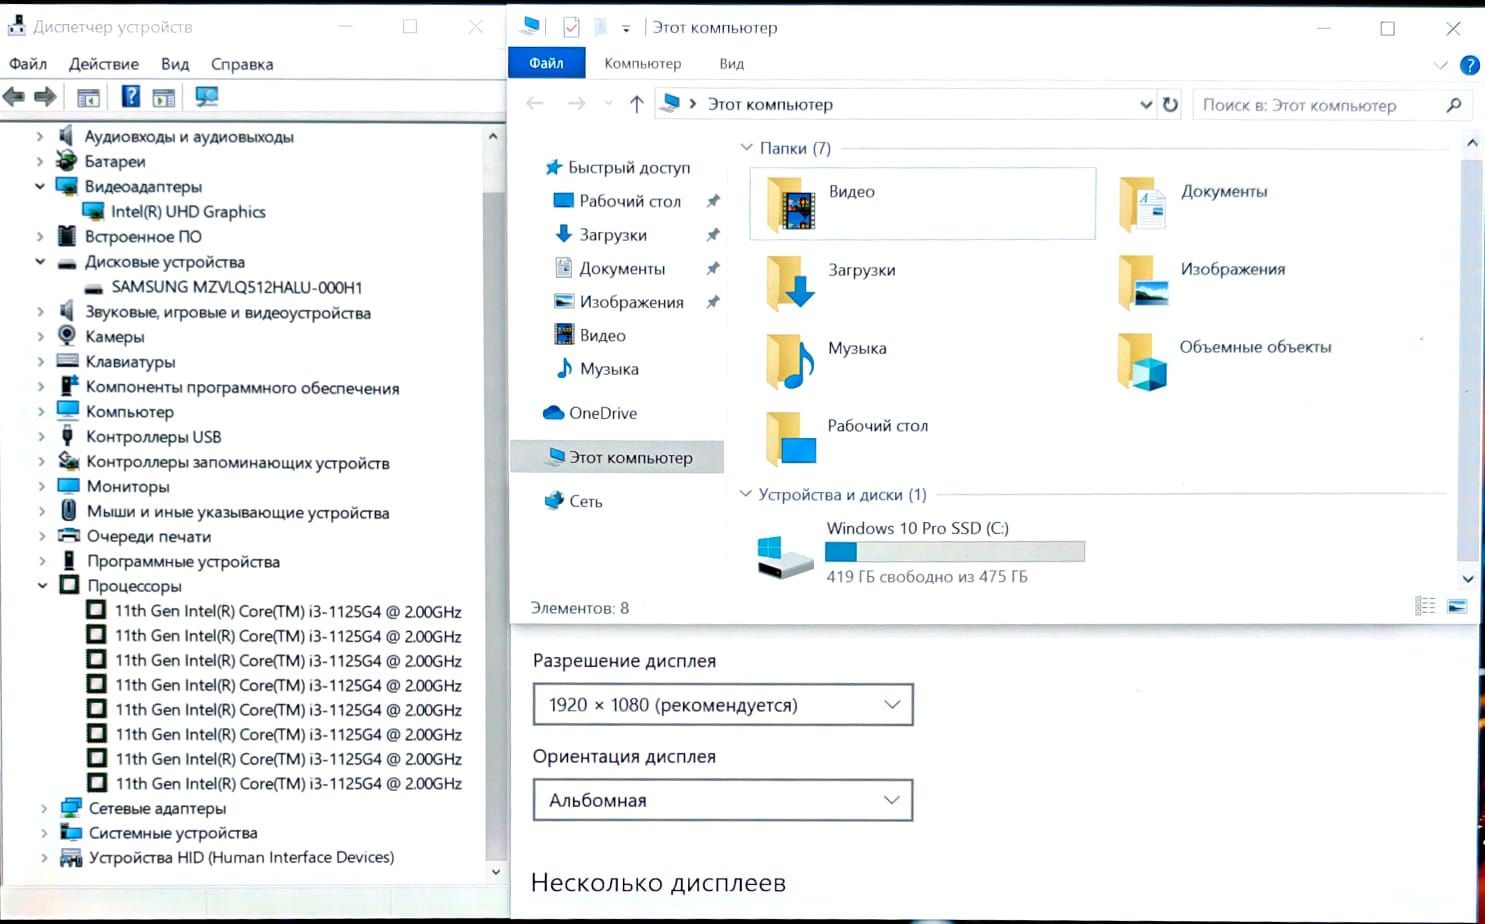Open Справка menu in Device Manager
The image size is (1485, 924).
pyautogui.click(x=242, y=64)
